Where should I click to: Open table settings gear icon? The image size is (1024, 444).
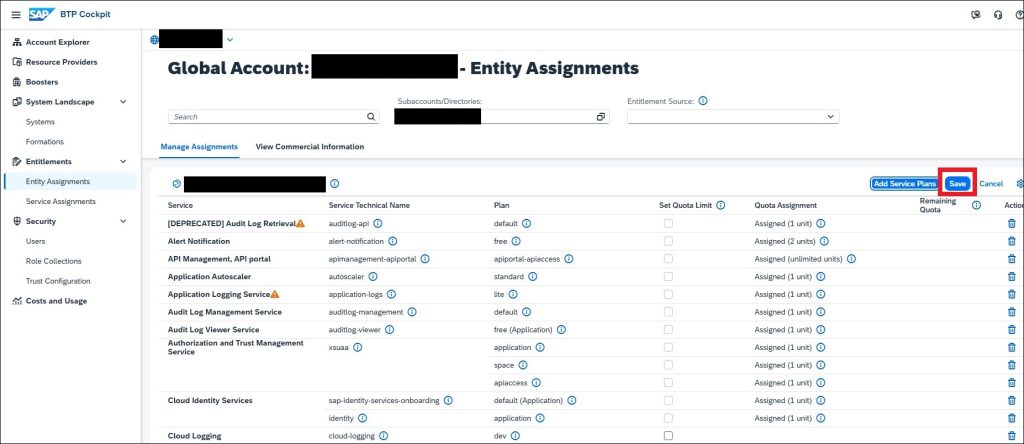1020,184
